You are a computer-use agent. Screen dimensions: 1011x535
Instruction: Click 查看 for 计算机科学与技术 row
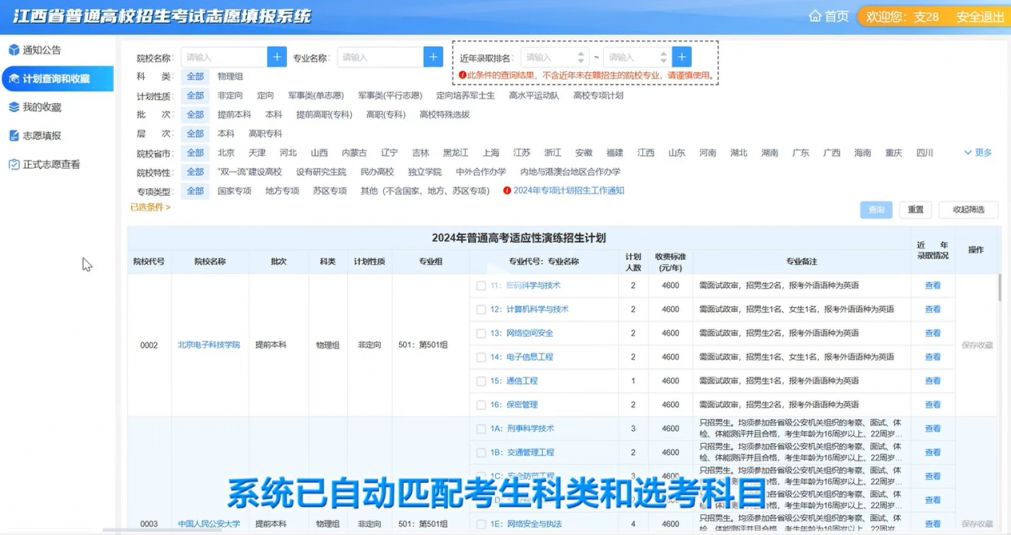pyautogui.click(x=932, y=309)
